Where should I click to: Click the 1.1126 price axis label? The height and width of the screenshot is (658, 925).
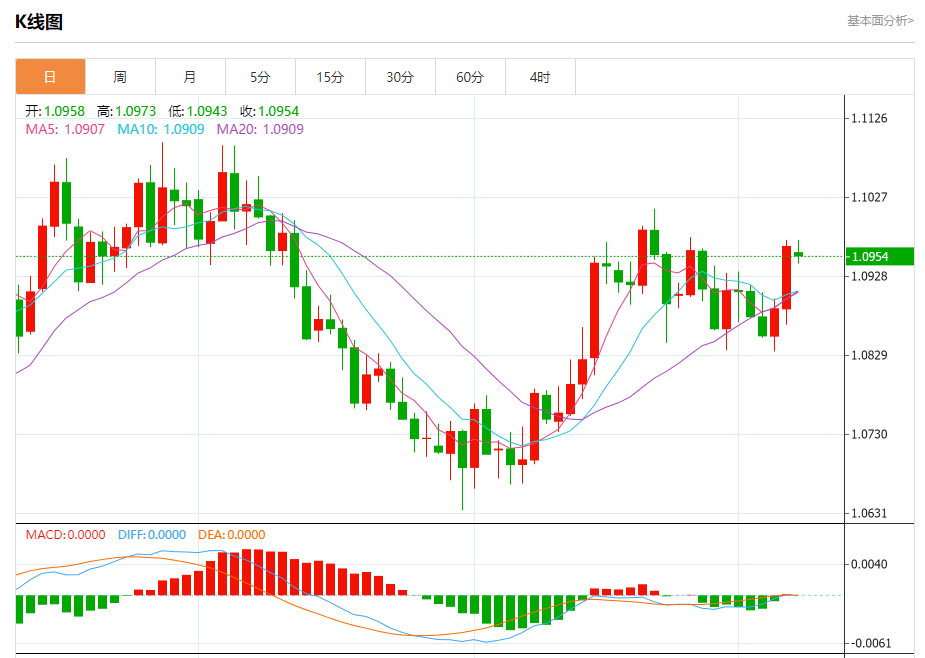coord(870,119)
